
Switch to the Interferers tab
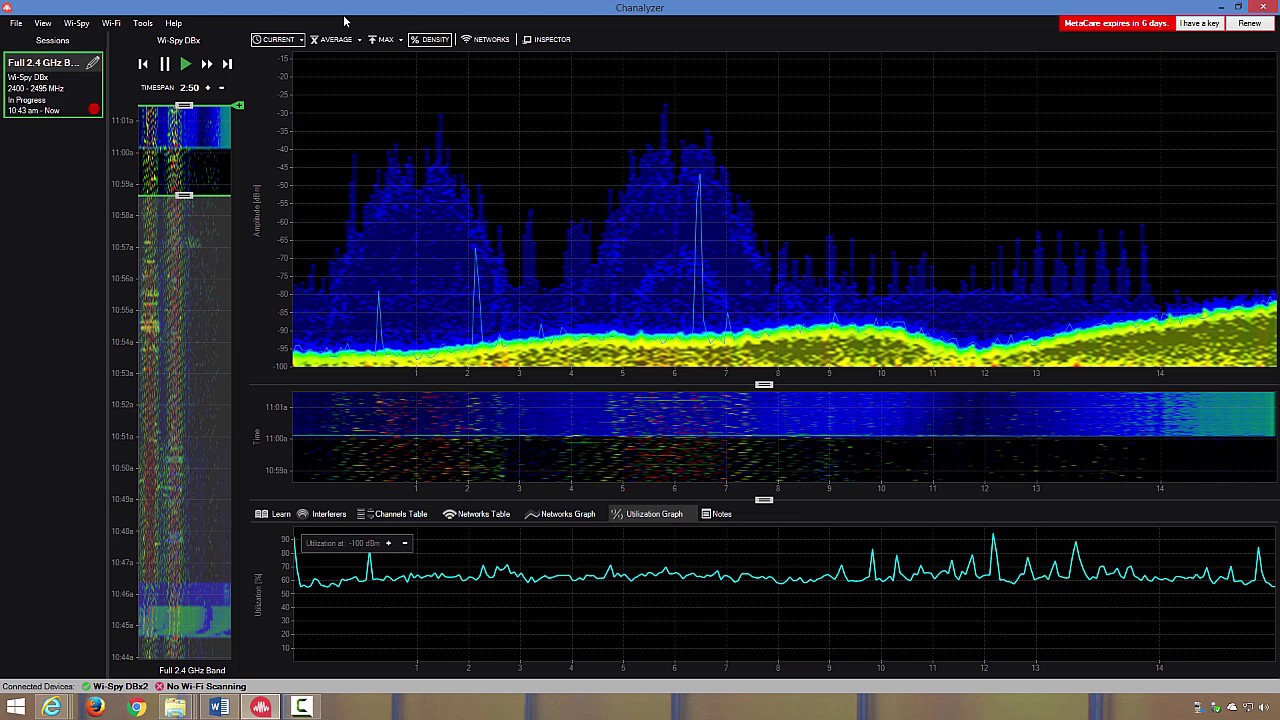click(x=321, y=514)
